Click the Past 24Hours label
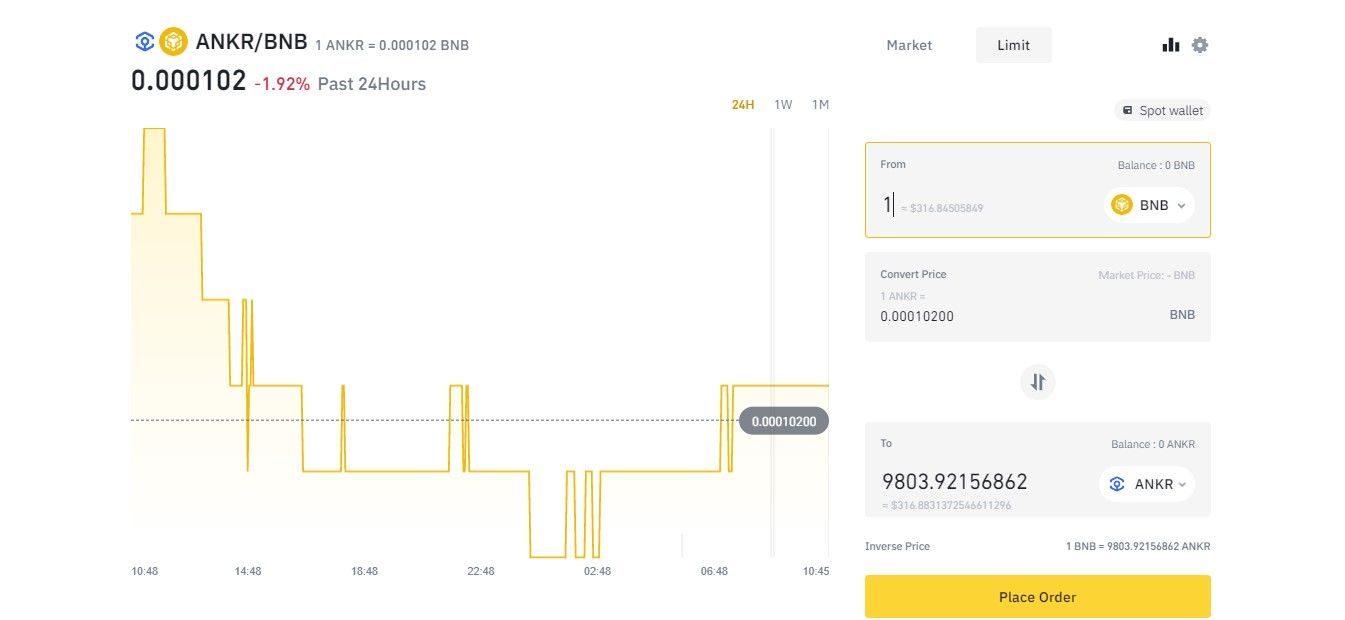Screen dimensions: 1345x620 click(x=372, y=84)
